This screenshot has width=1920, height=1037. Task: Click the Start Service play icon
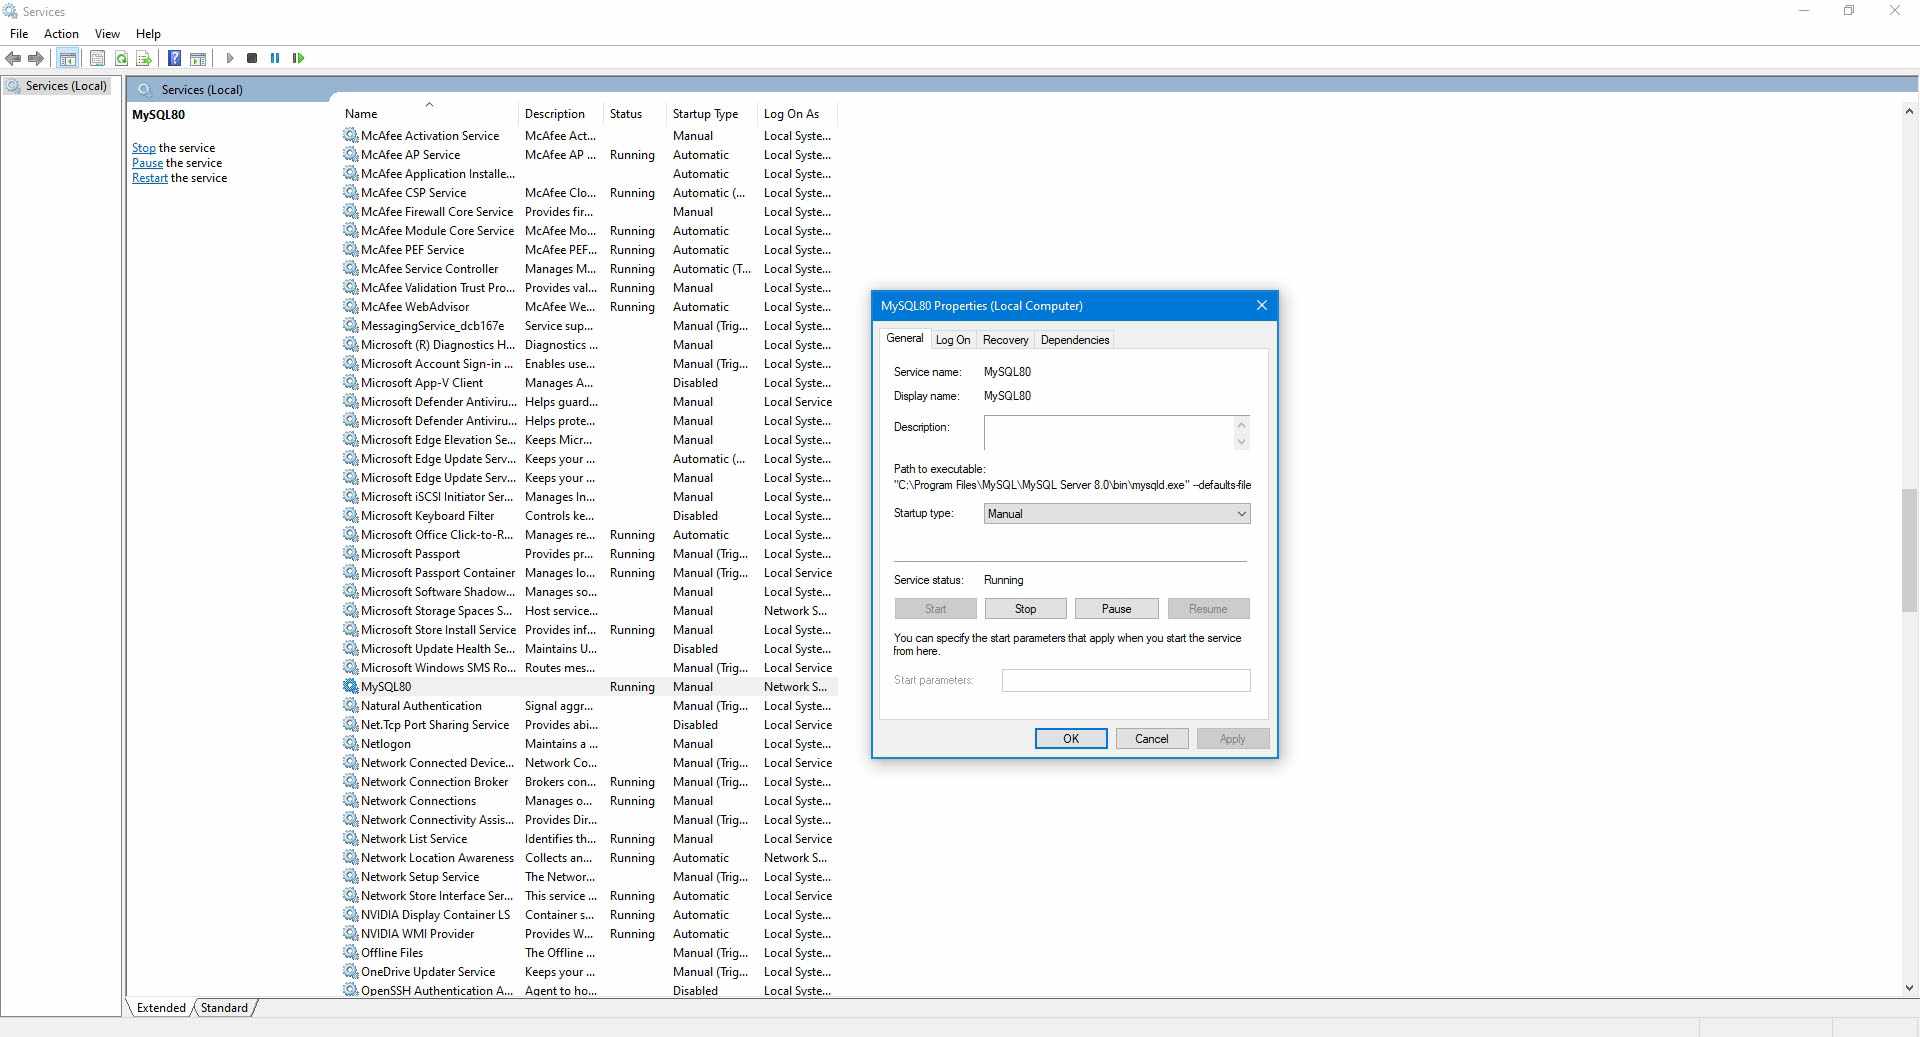point(230,58)
